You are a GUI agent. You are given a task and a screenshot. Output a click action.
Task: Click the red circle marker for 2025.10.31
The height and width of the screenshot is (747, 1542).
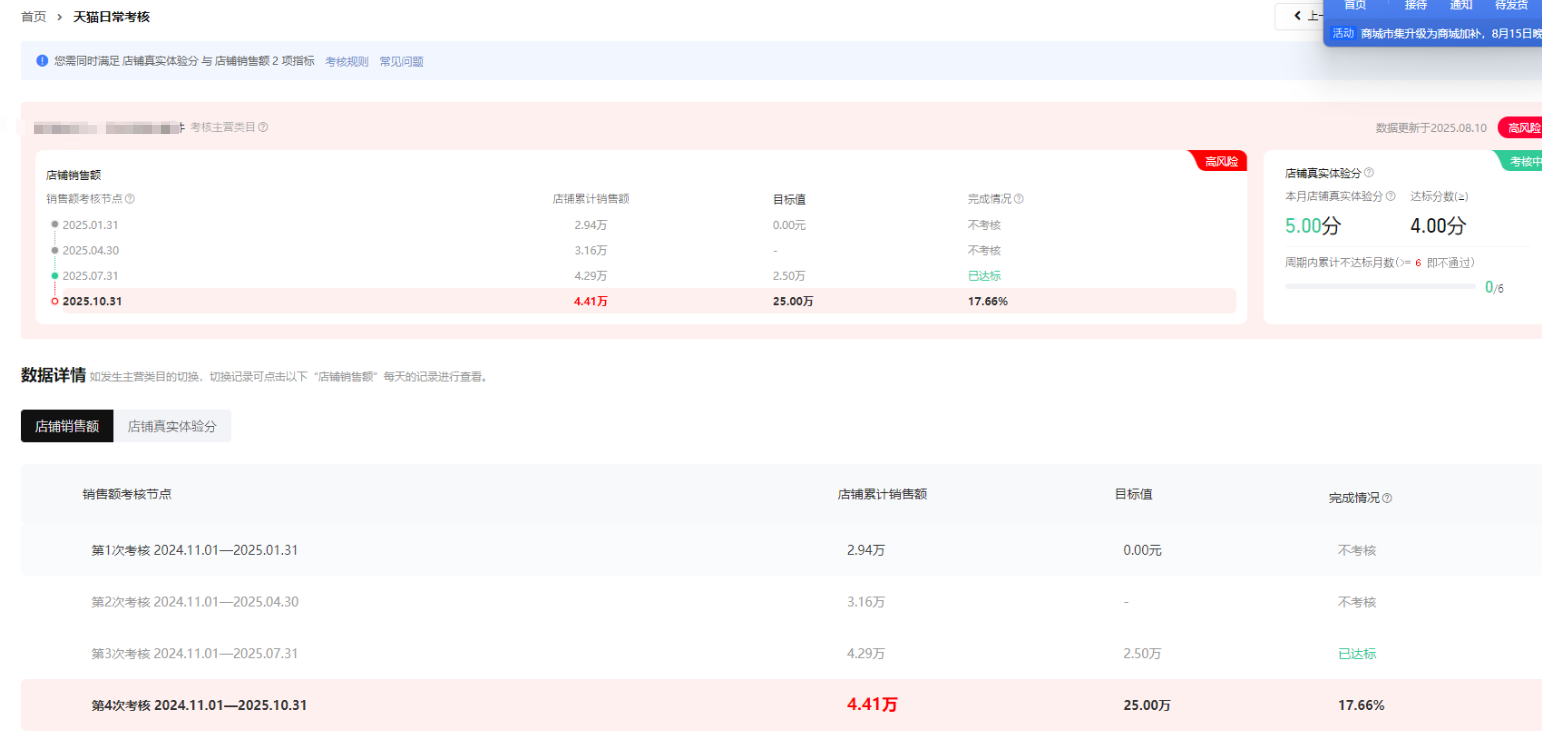click(x=55, y=301)
